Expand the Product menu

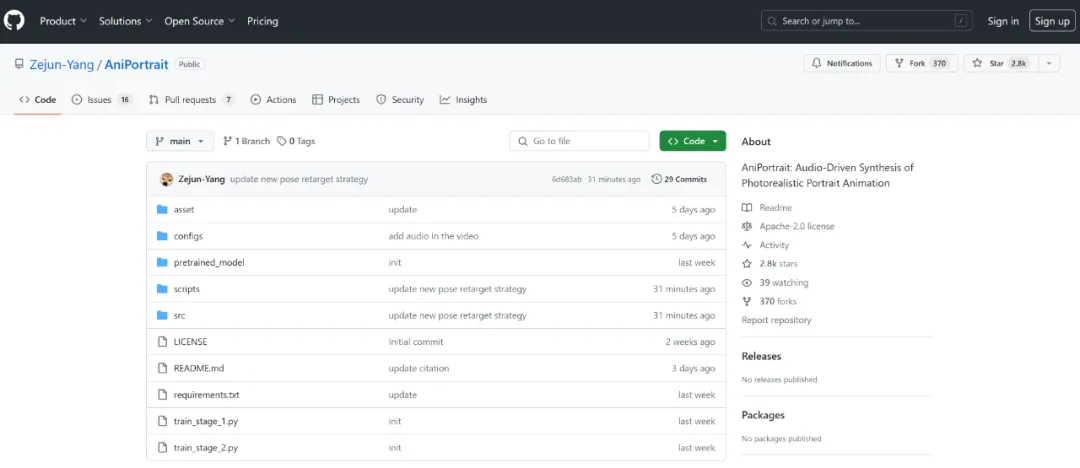coord(63,21)
